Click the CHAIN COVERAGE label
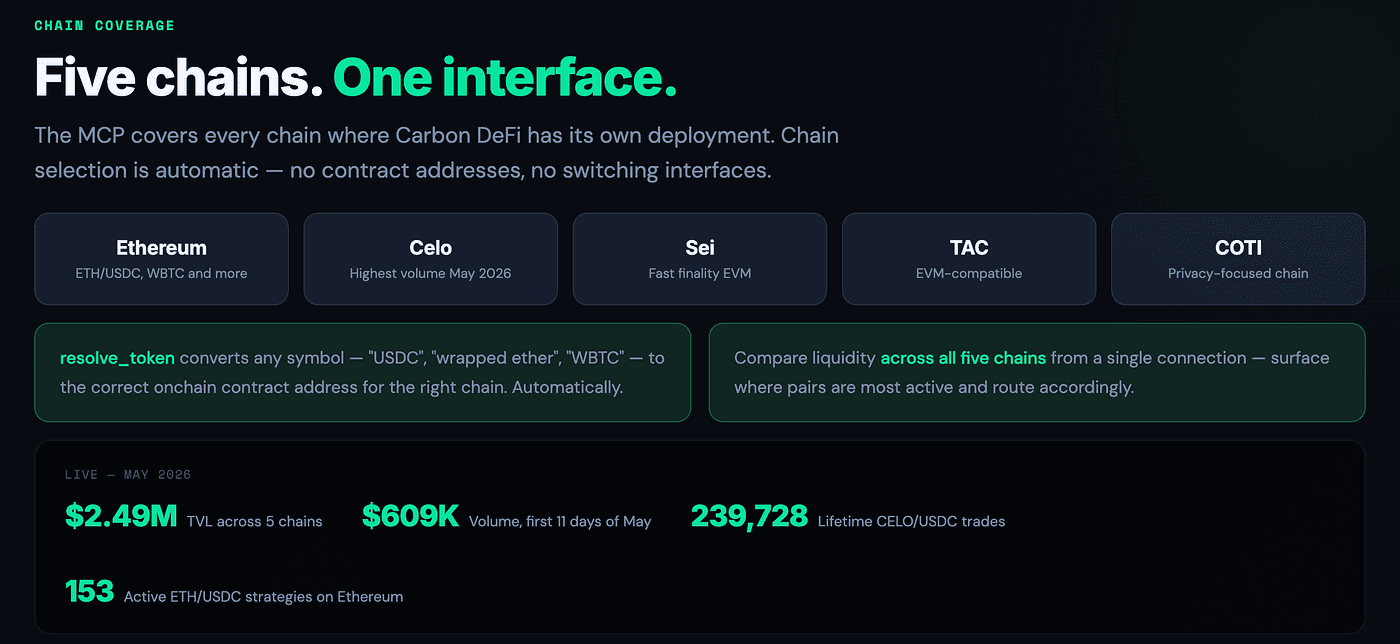Viewport: 1400px width, 644px height. point(104,25)
